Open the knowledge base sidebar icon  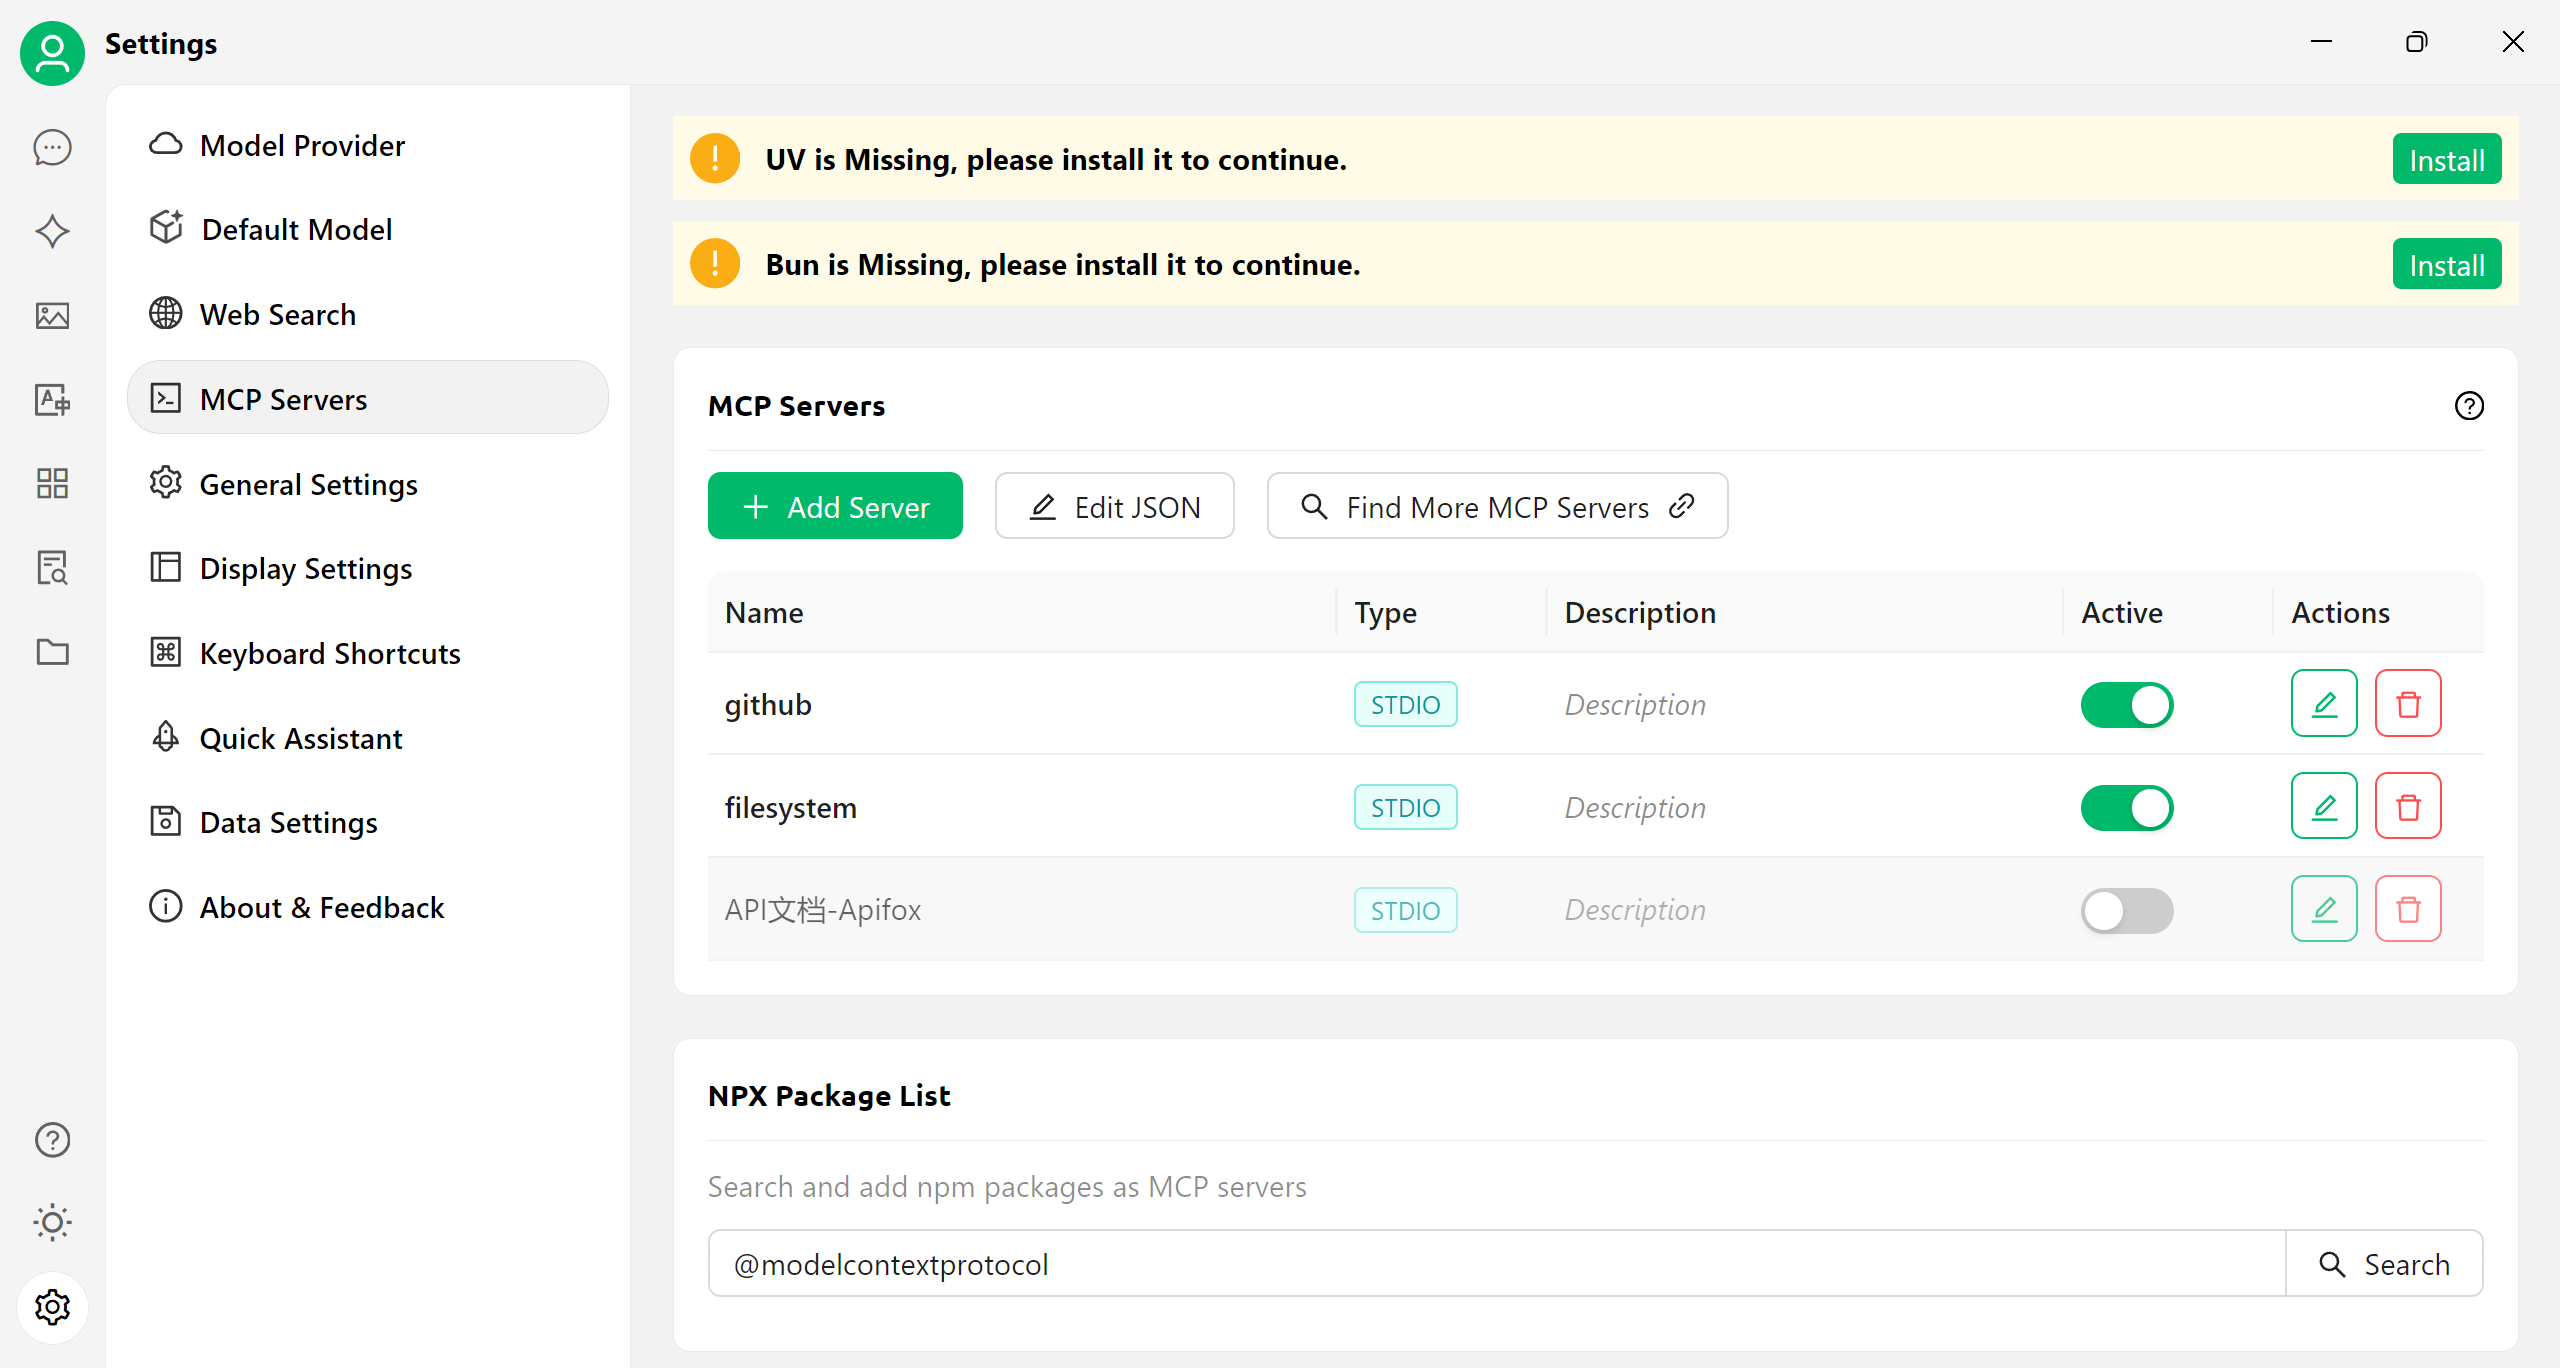pos(52,568)
